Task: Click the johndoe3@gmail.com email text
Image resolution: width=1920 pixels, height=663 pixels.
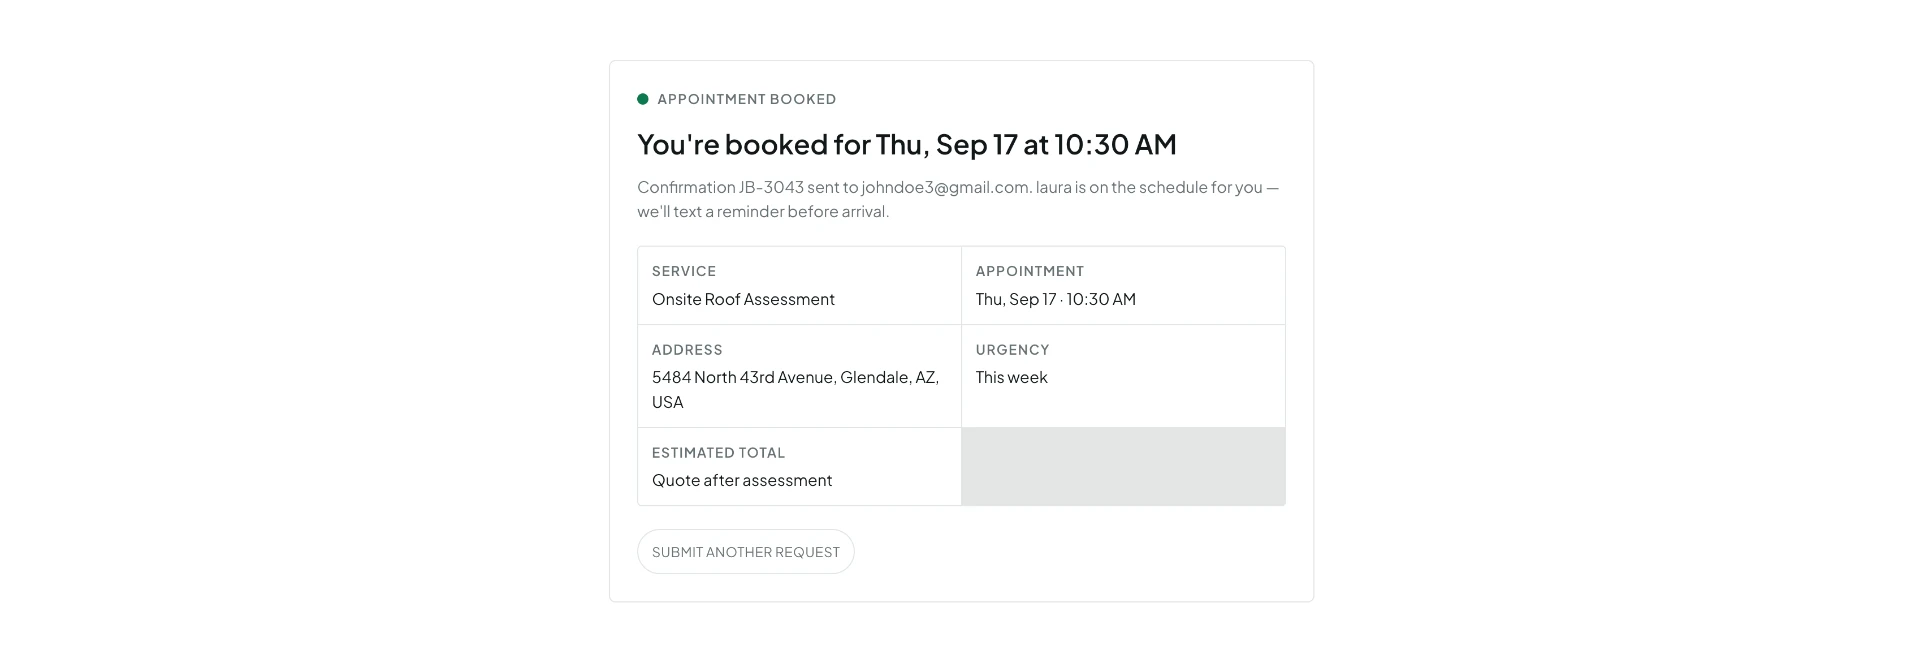Action: click(945, 187)
